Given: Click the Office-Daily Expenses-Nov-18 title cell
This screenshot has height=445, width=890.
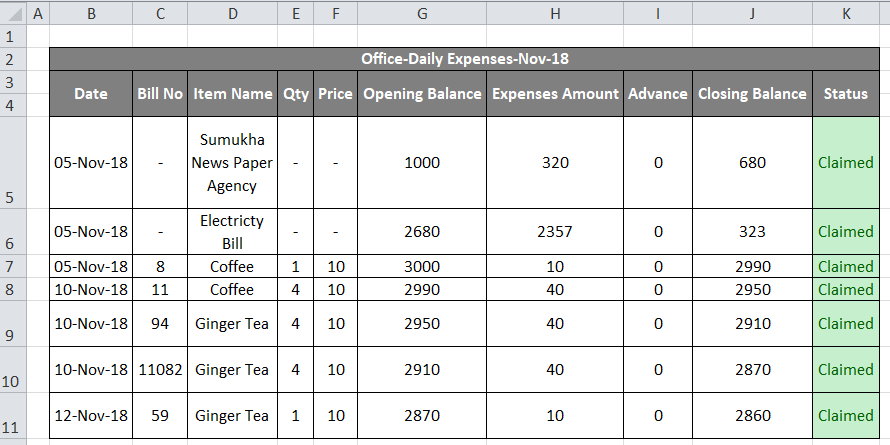Looking at the screenshot, I should click(x=464, y=59).
